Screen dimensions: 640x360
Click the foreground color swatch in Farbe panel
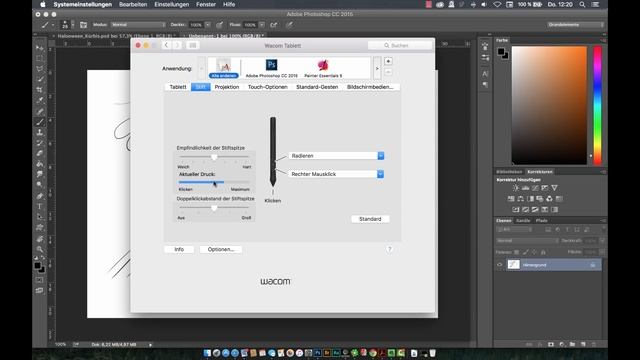[x=501, y=52]
